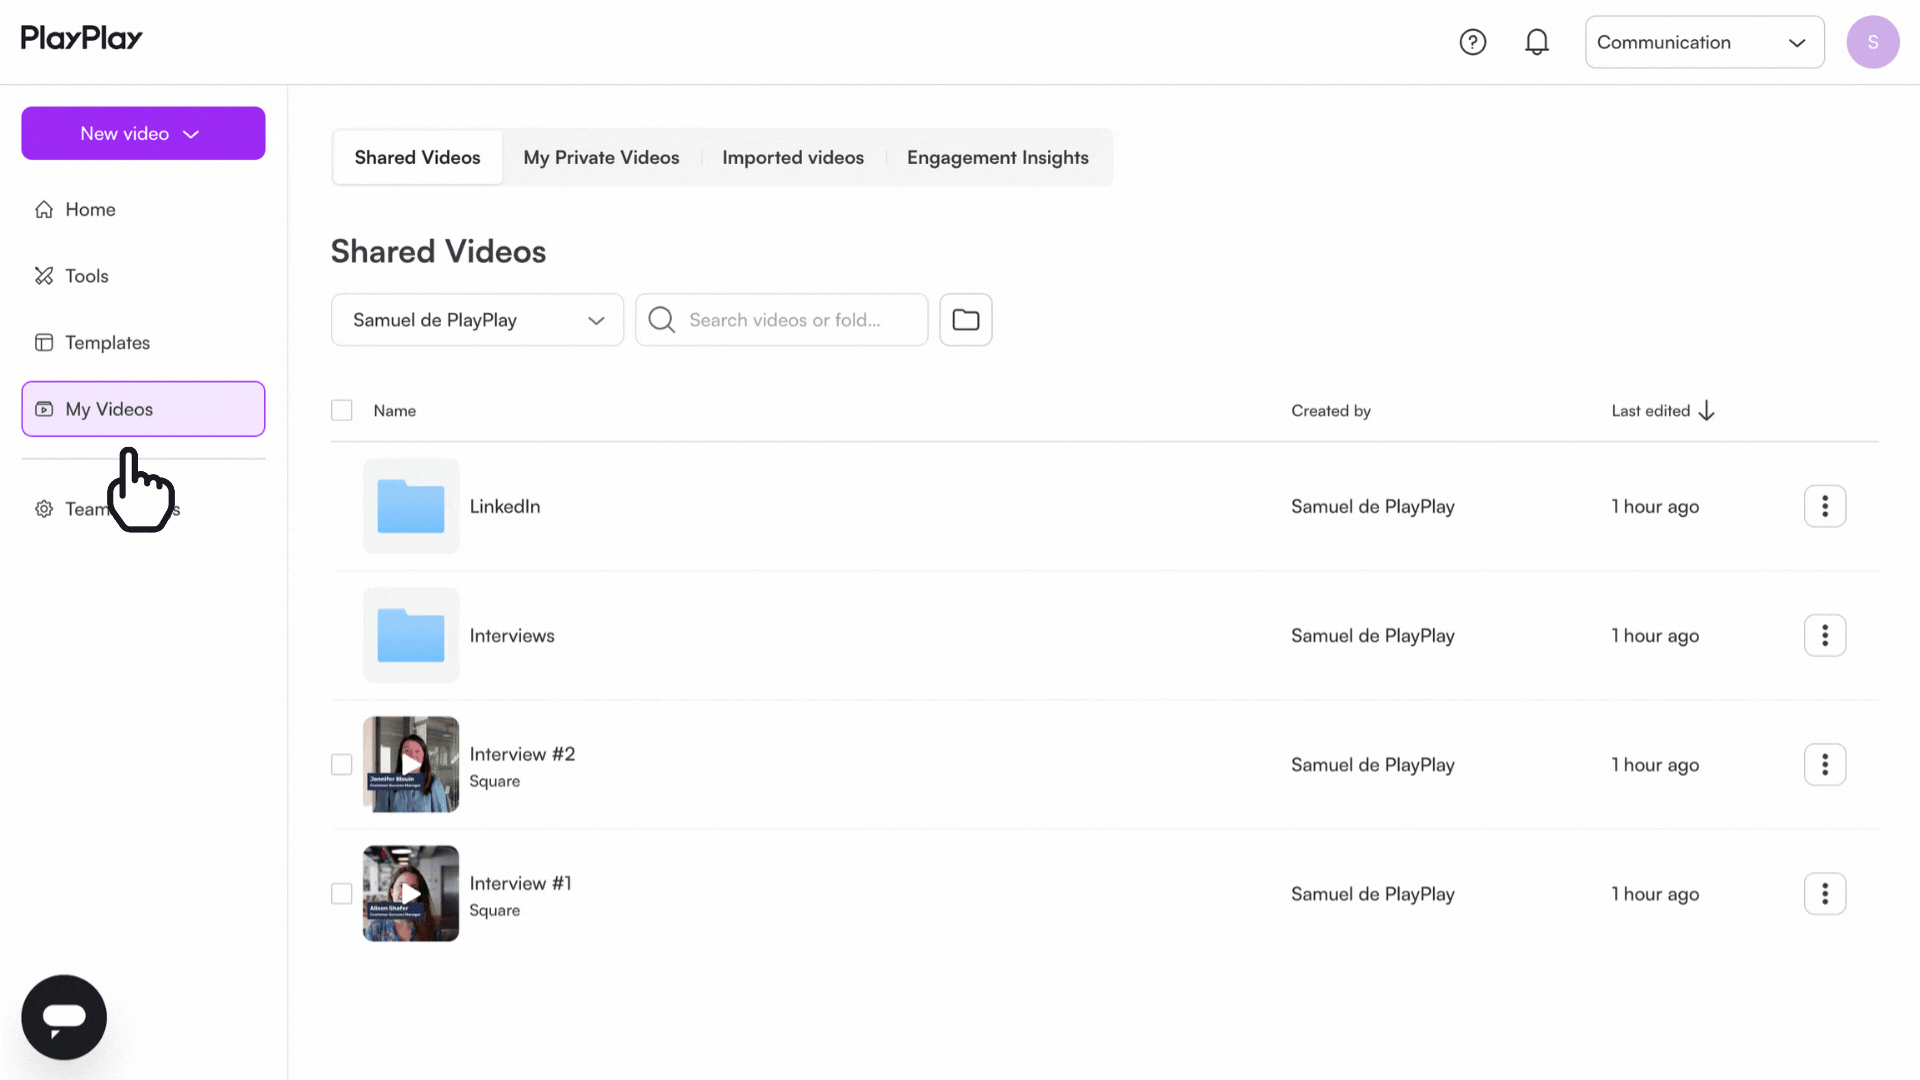This screenshot has width=1920, height=1080.
Task: Create a new folder with folder button
Action: pyautogui.click(x=966, y=320)
